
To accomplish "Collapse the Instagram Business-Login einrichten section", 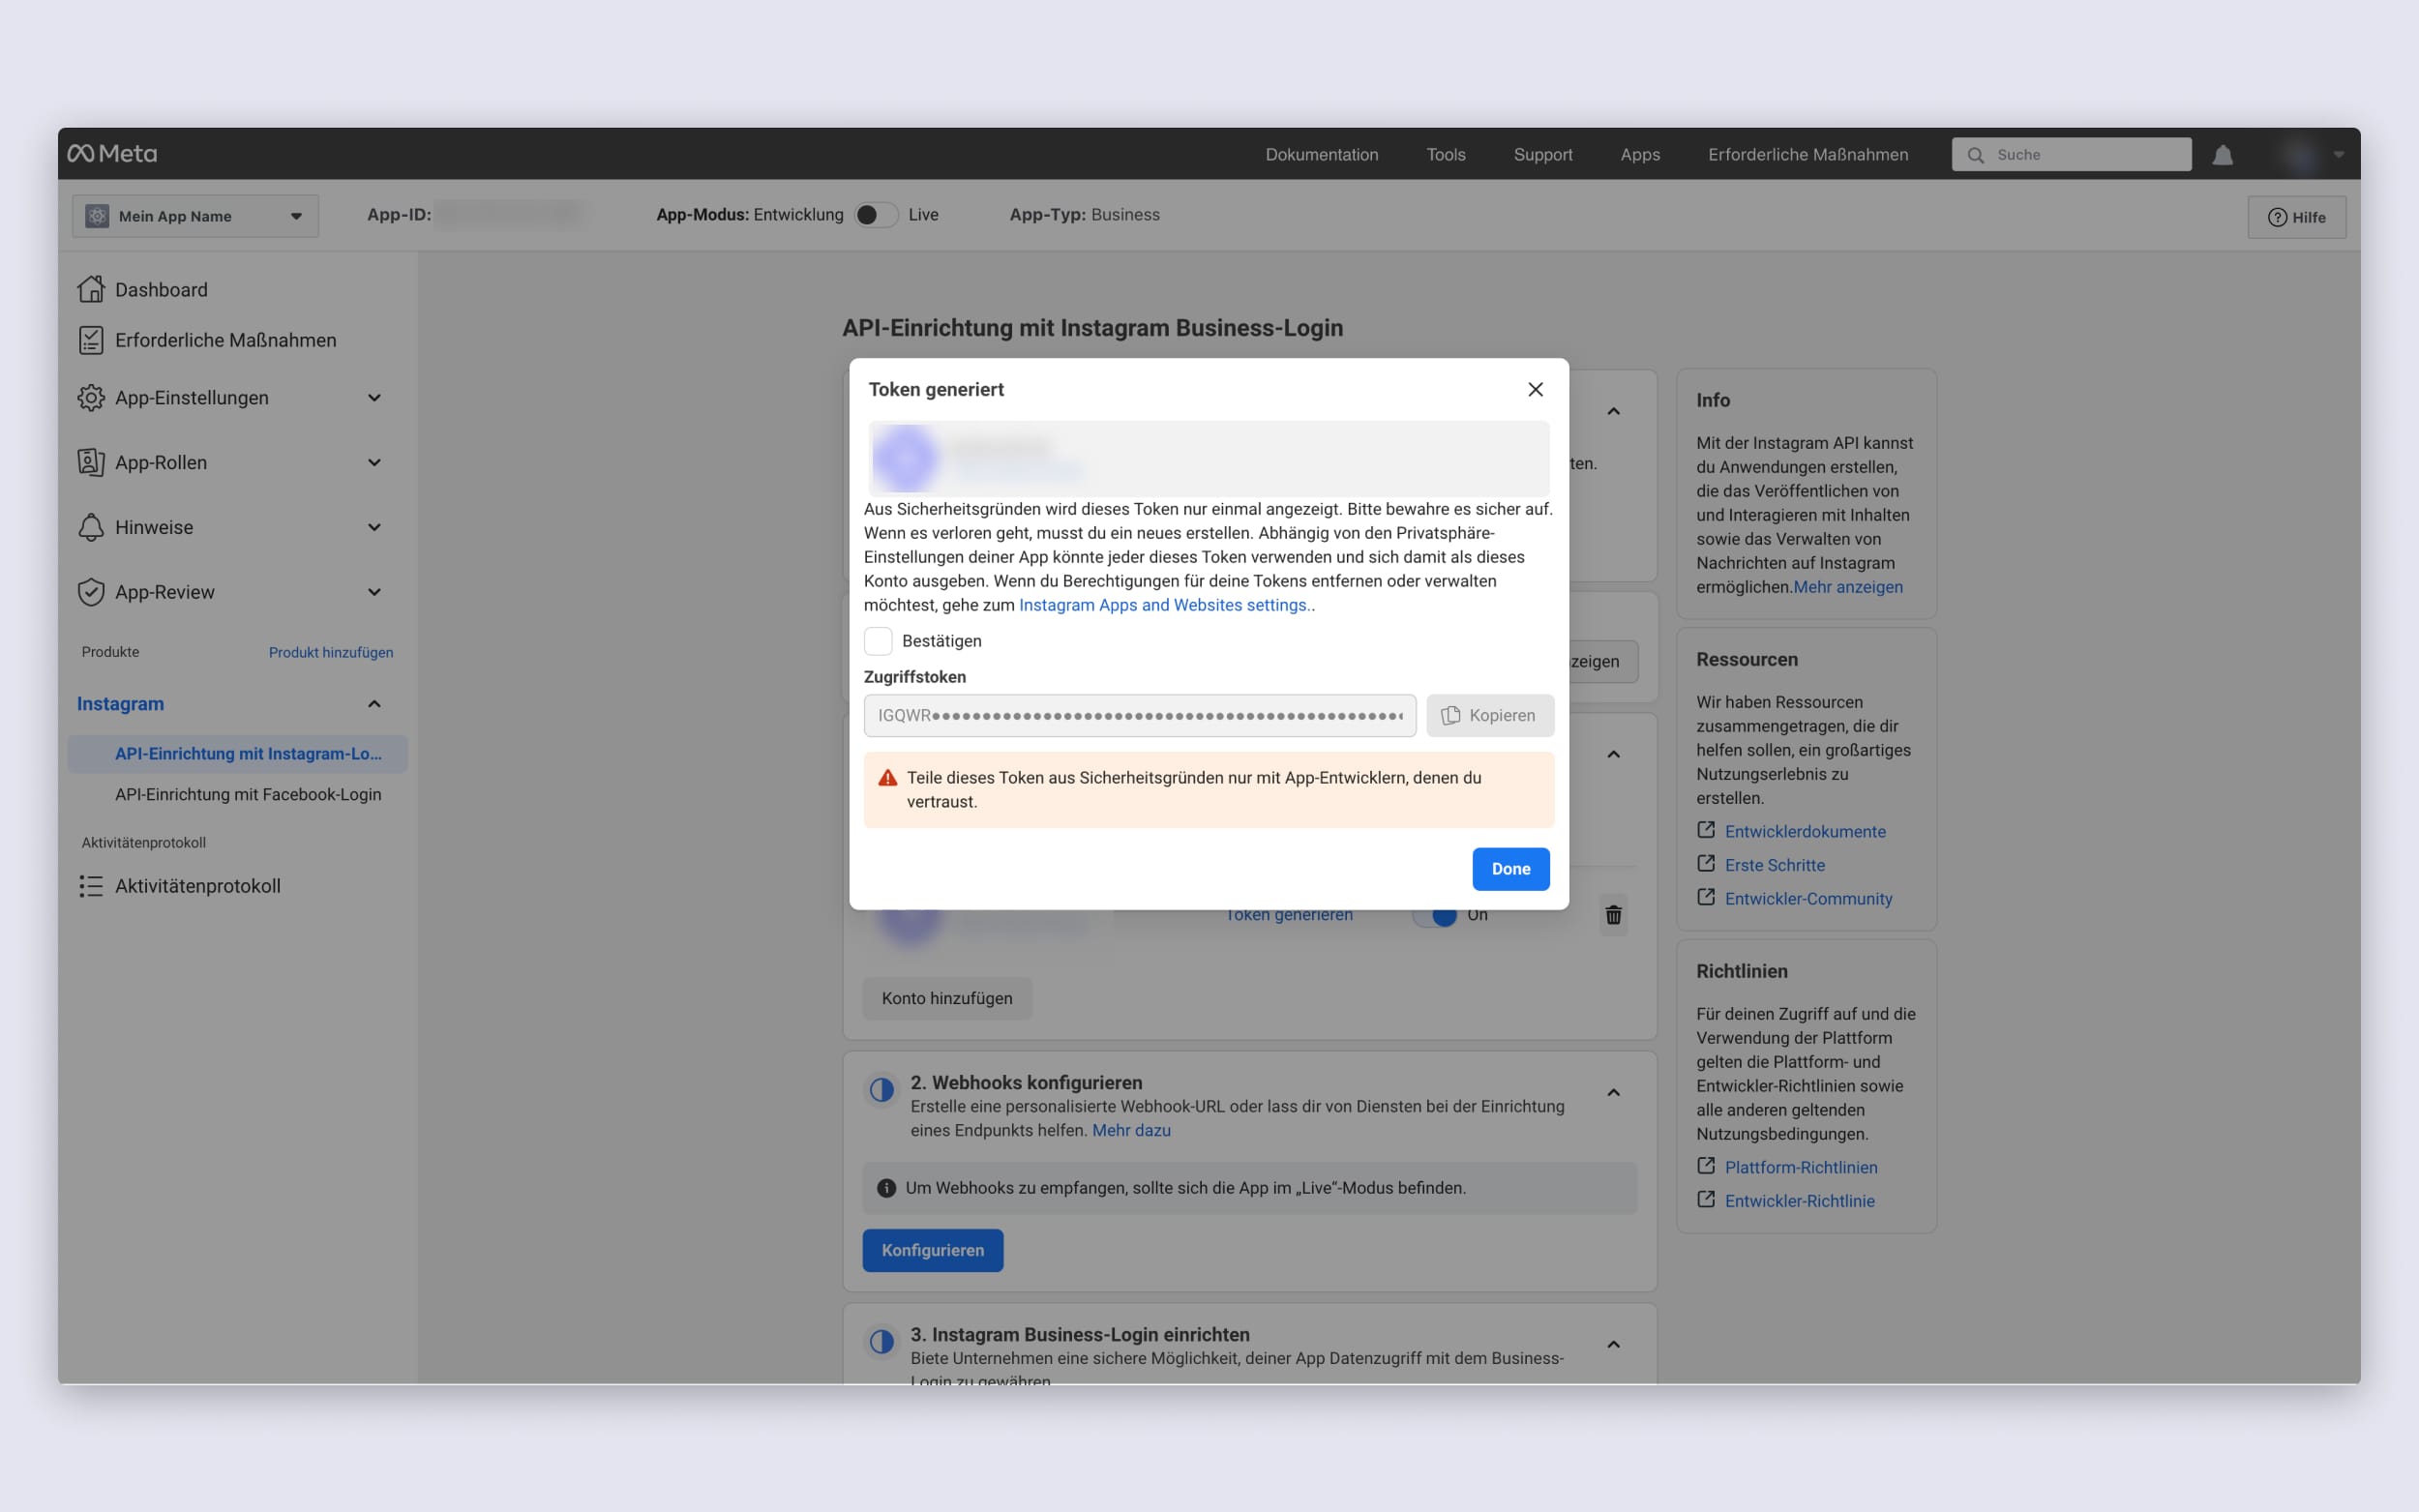I will point(1613,1345).
